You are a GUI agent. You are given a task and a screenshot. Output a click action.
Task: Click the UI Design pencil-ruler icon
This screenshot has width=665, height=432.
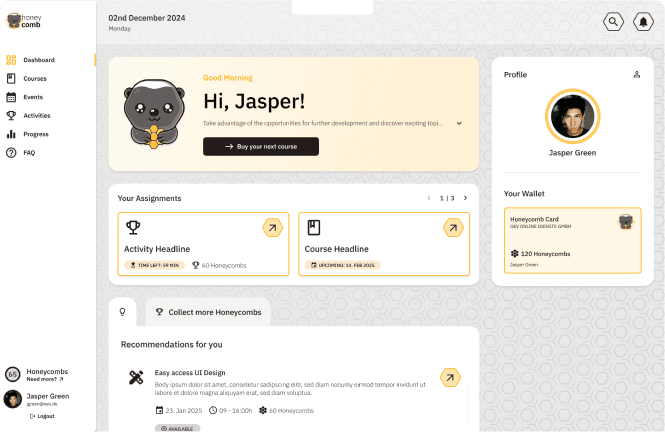(136, 377)
